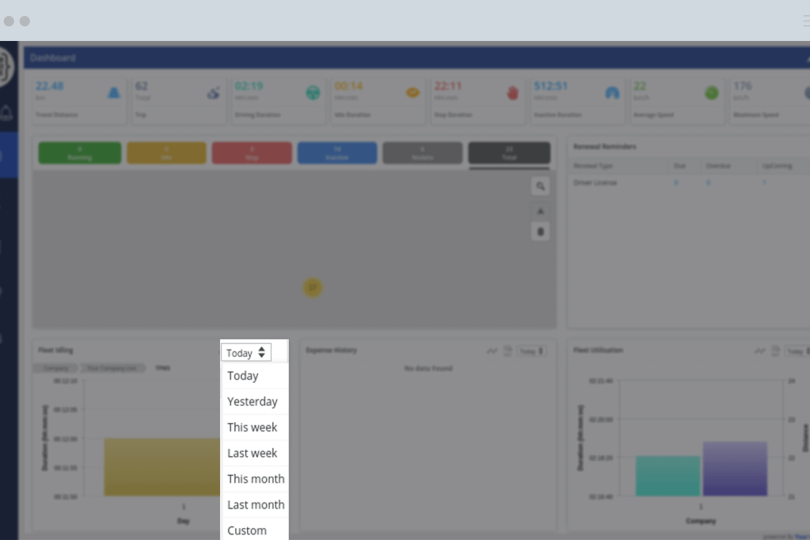810x540 pixels.
Task: Open the Expense History period dropdown
Action: (x=532, y=351)
